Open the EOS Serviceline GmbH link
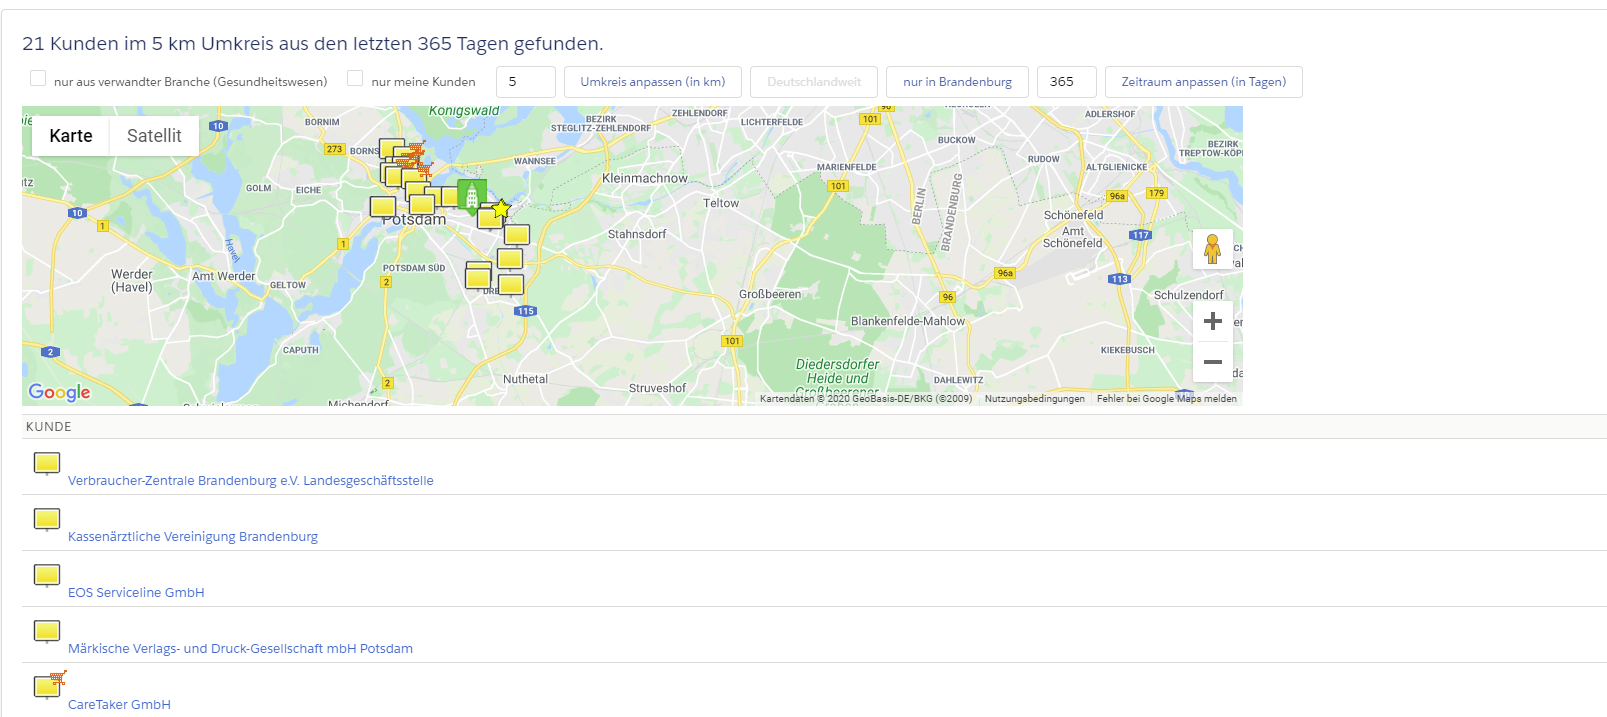The image size is (1607, 717). (136, 593)
